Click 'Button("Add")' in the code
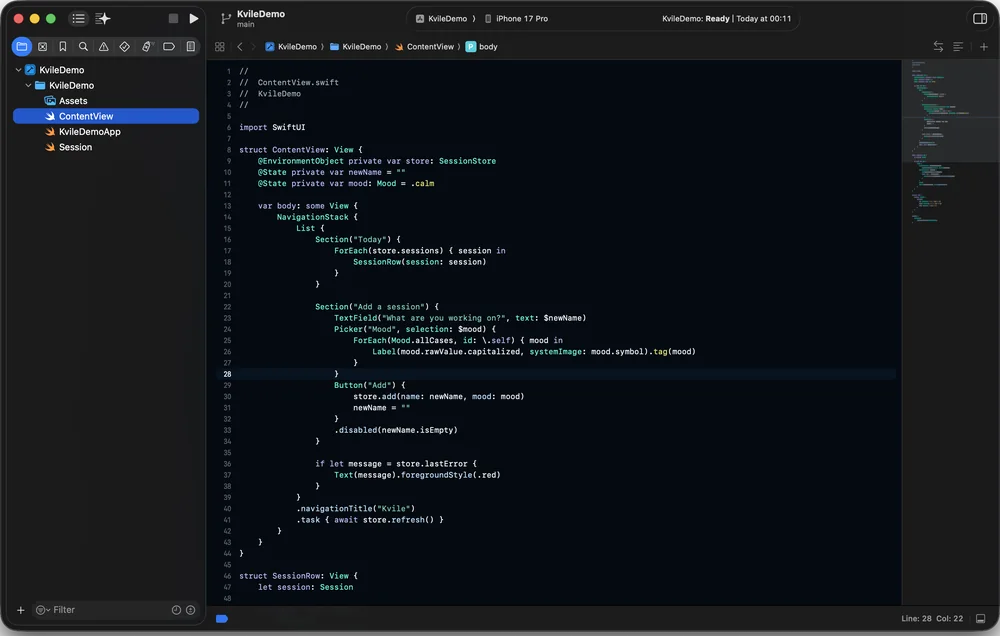 (x=365, y=385)
